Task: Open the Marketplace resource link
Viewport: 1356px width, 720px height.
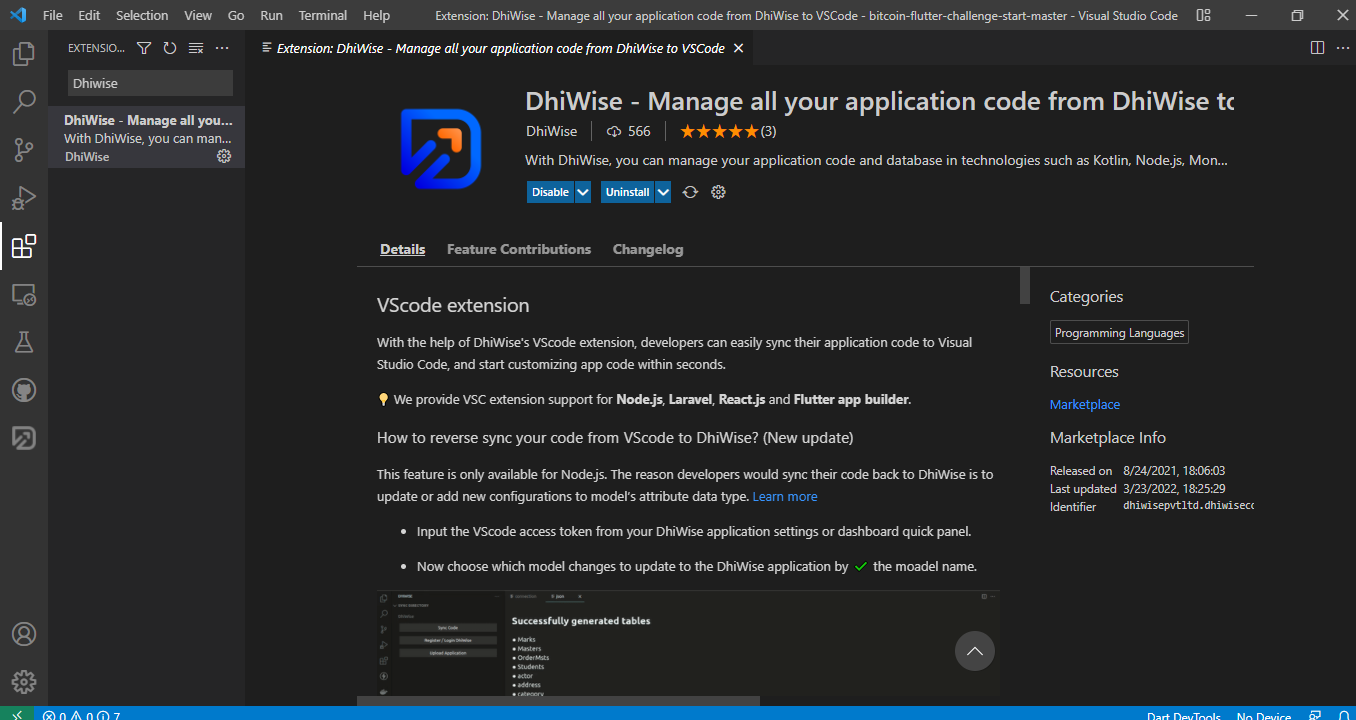Action: 1085,404
